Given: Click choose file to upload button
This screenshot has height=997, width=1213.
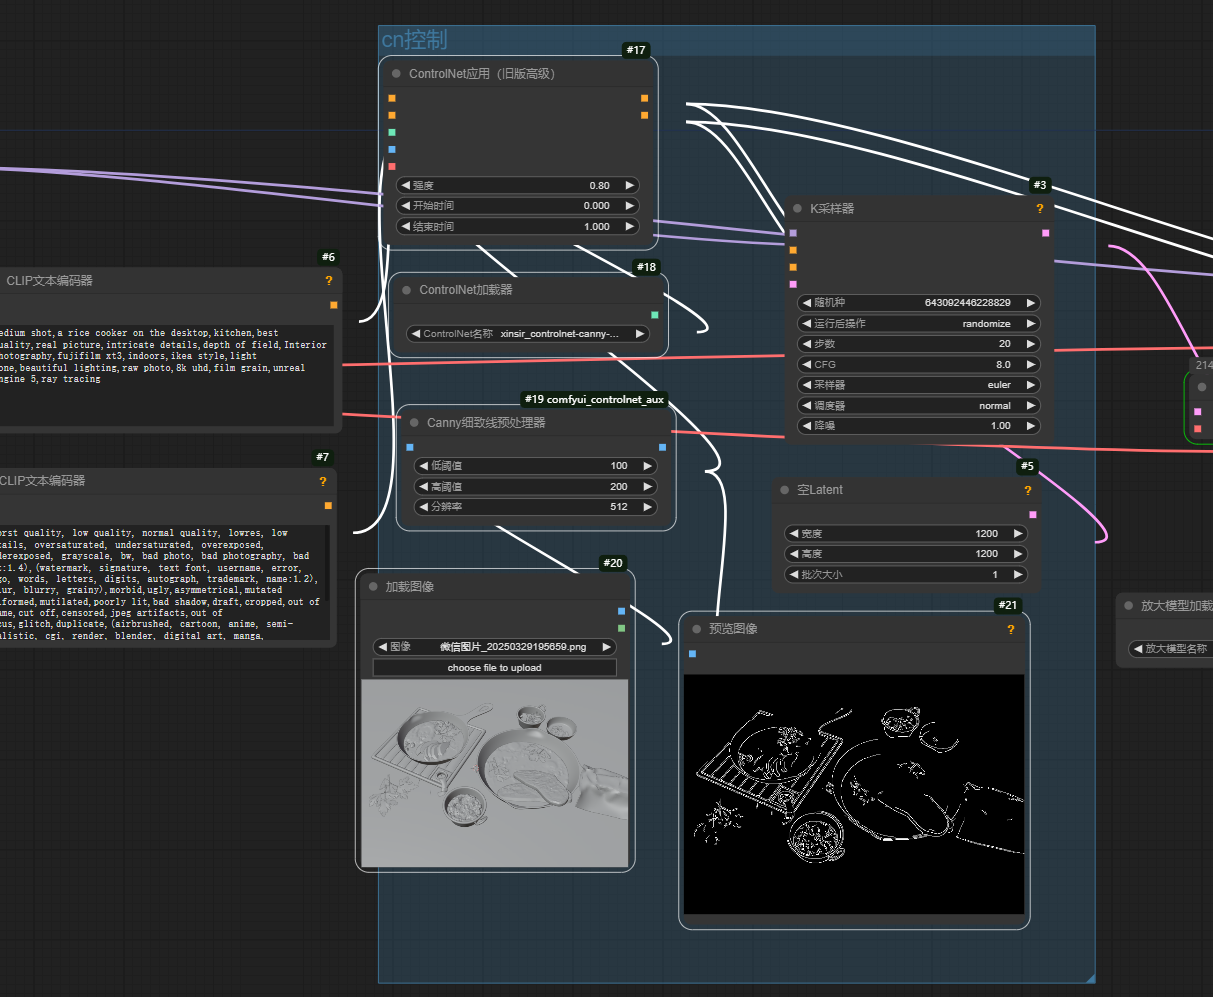Looking at the screenshot, I should [x=495, y=668].
